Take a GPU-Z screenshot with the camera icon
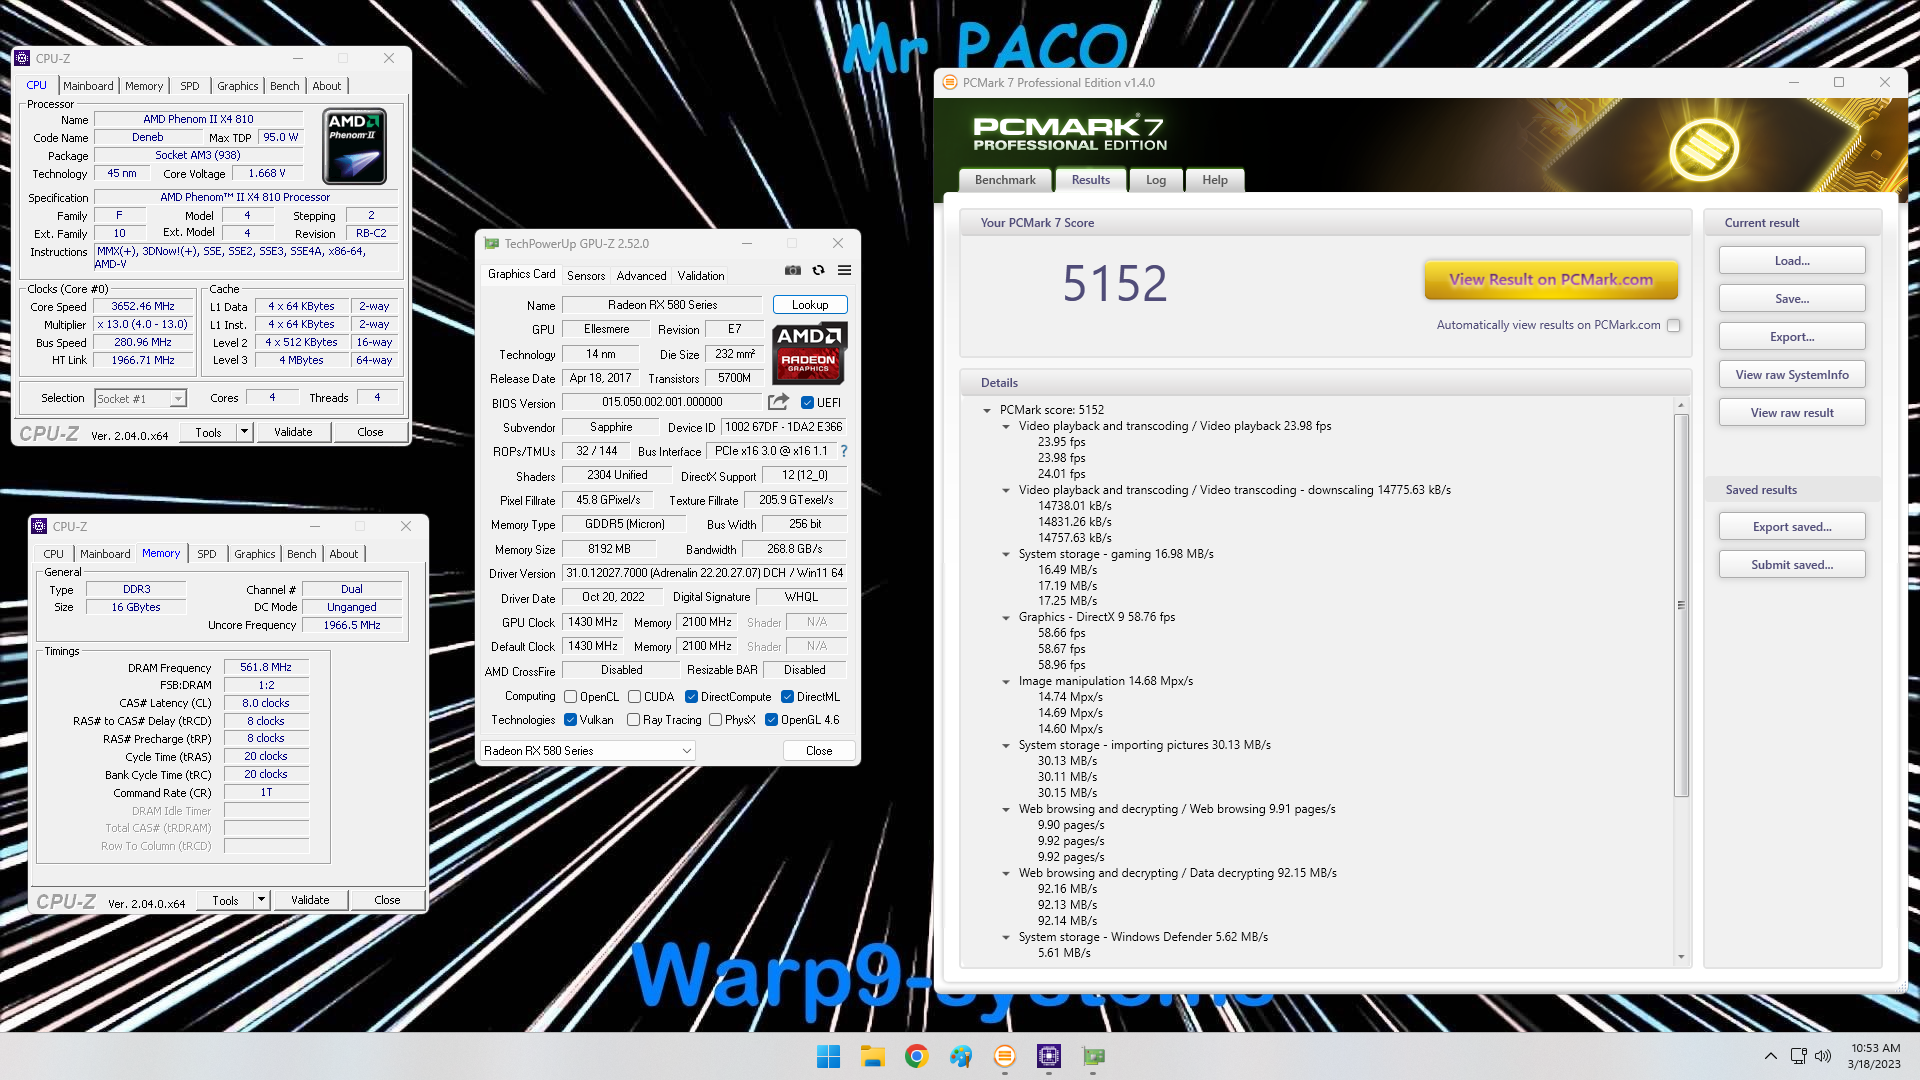 pos(792,270)
